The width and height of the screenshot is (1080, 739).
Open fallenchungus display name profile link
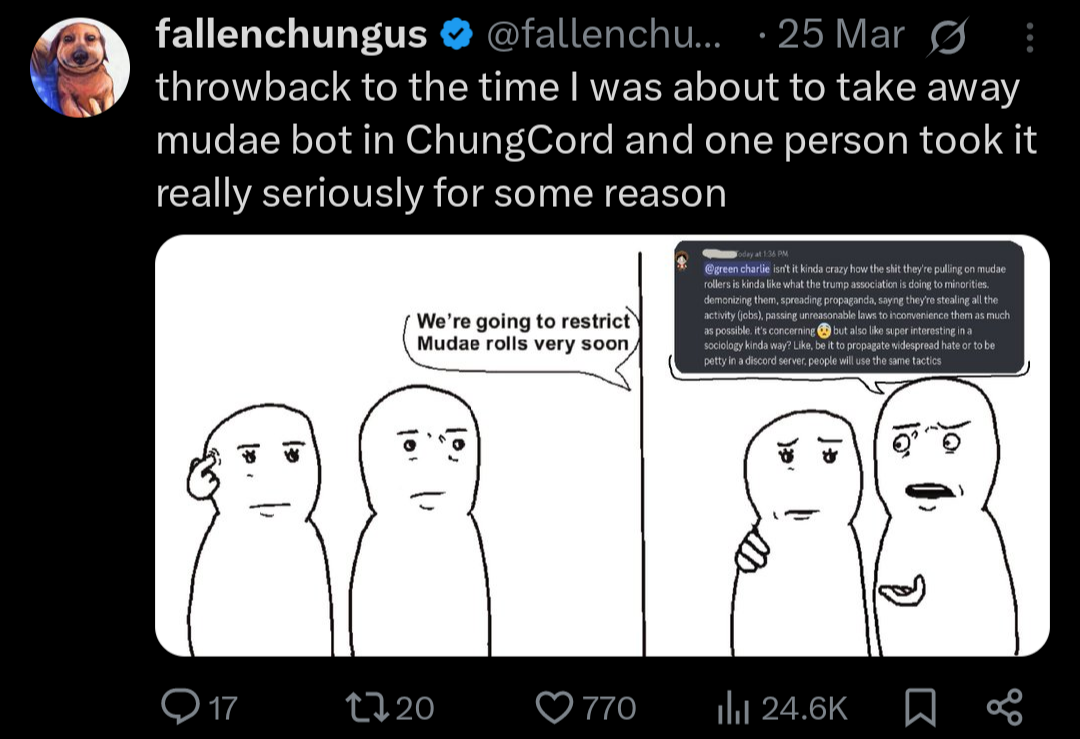pos(291,34)
